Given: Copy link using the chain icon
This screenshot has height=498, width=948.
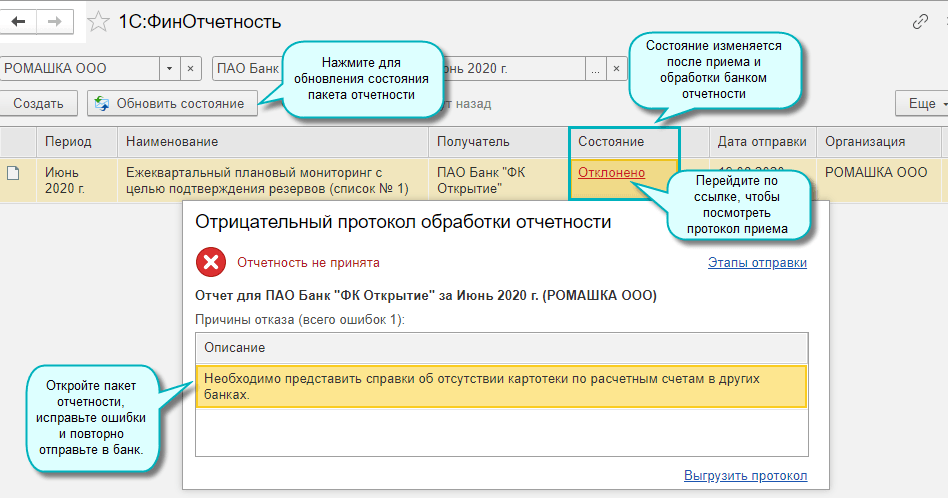Looking at the screenshot, I should click(920, 22).
